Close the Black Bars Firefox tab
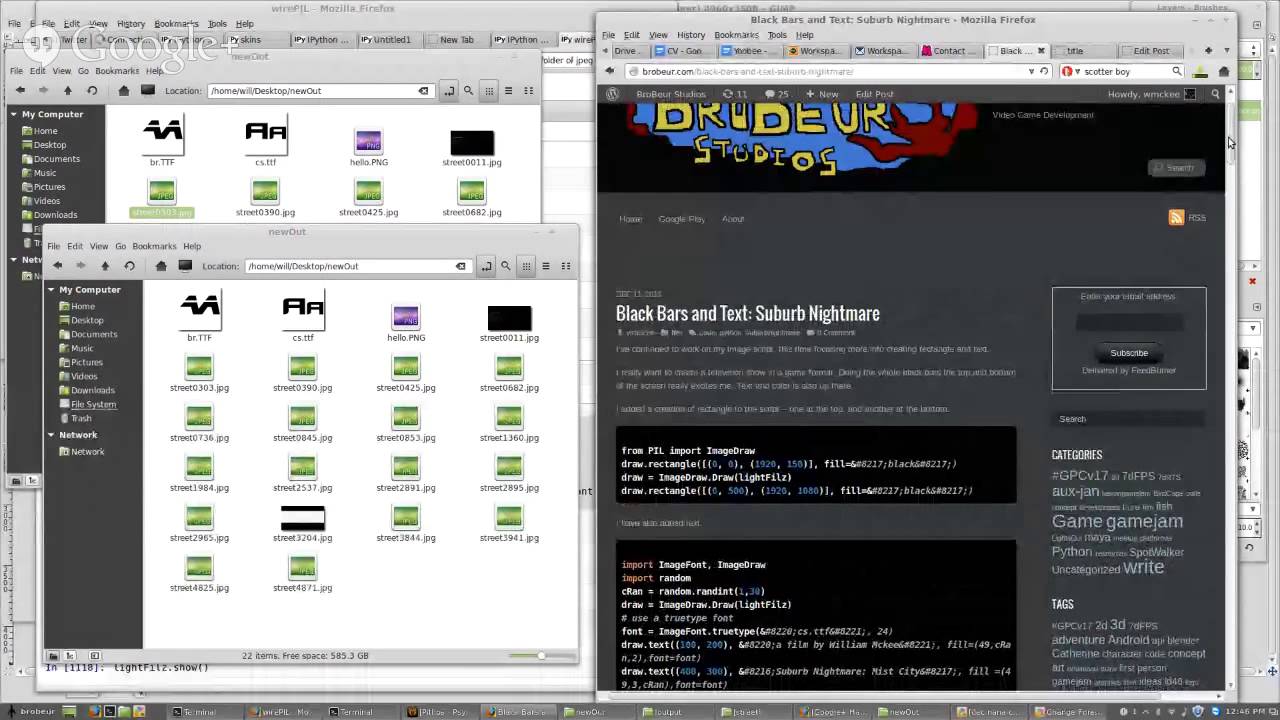Image resolution: width=1280 pixels, height=720 pixels. (x=1041, y=51)
